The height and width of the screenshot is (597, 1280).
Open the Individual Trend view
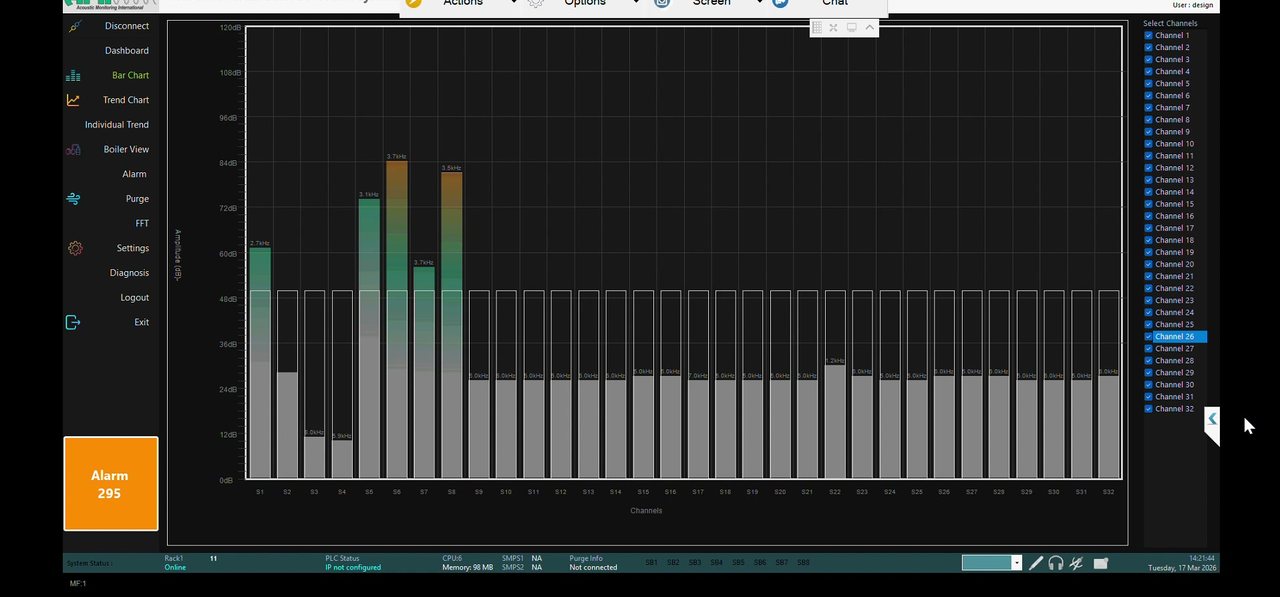click(x=117, y=125)
